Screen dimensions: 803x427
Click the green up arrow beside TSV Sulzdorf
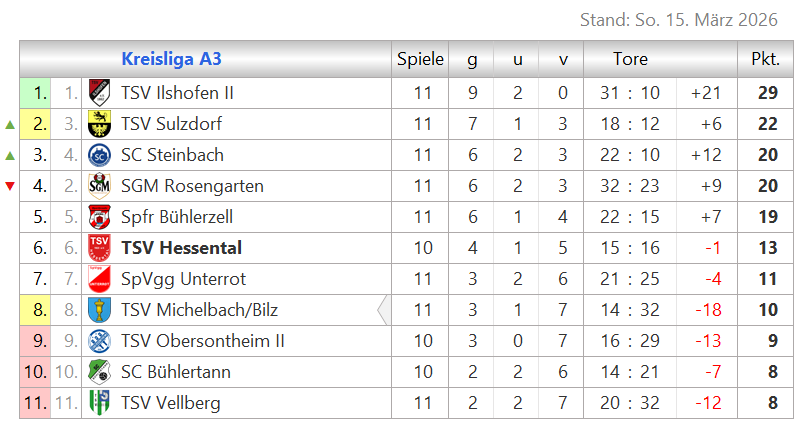[x=10, y=125]
